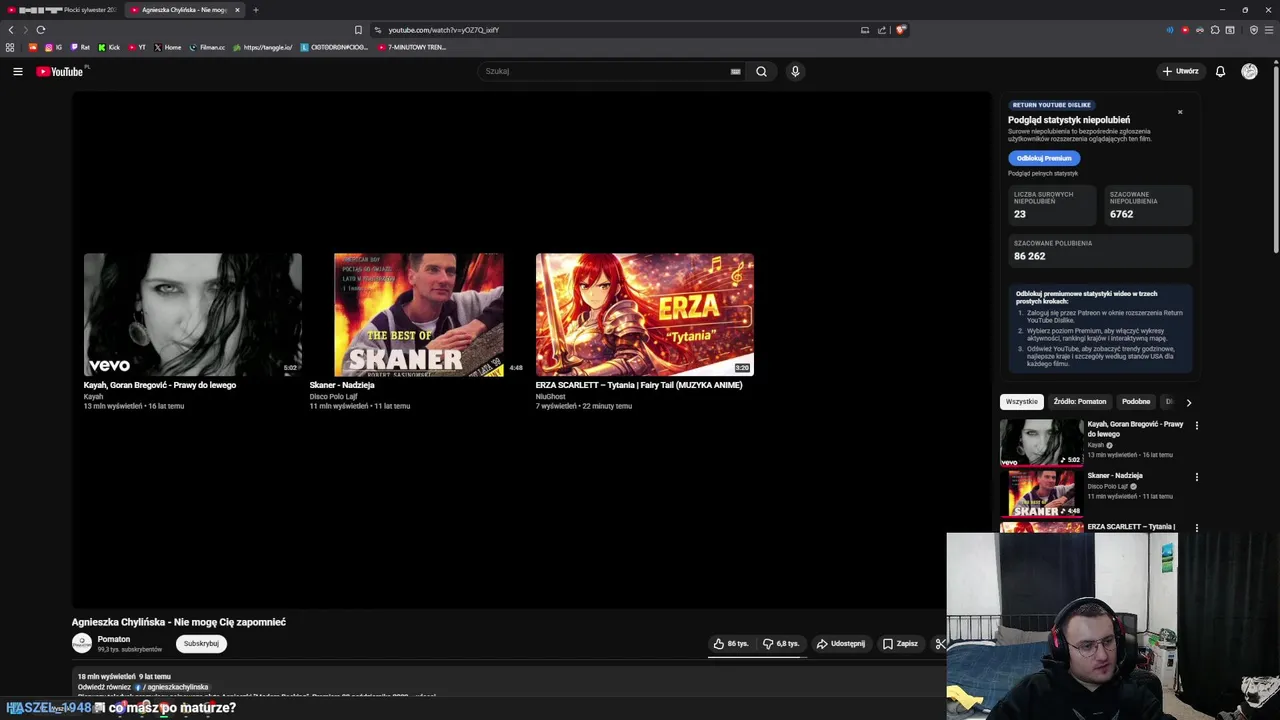Toggle the browser sidebar panel icon

(x=1230, y=30)
